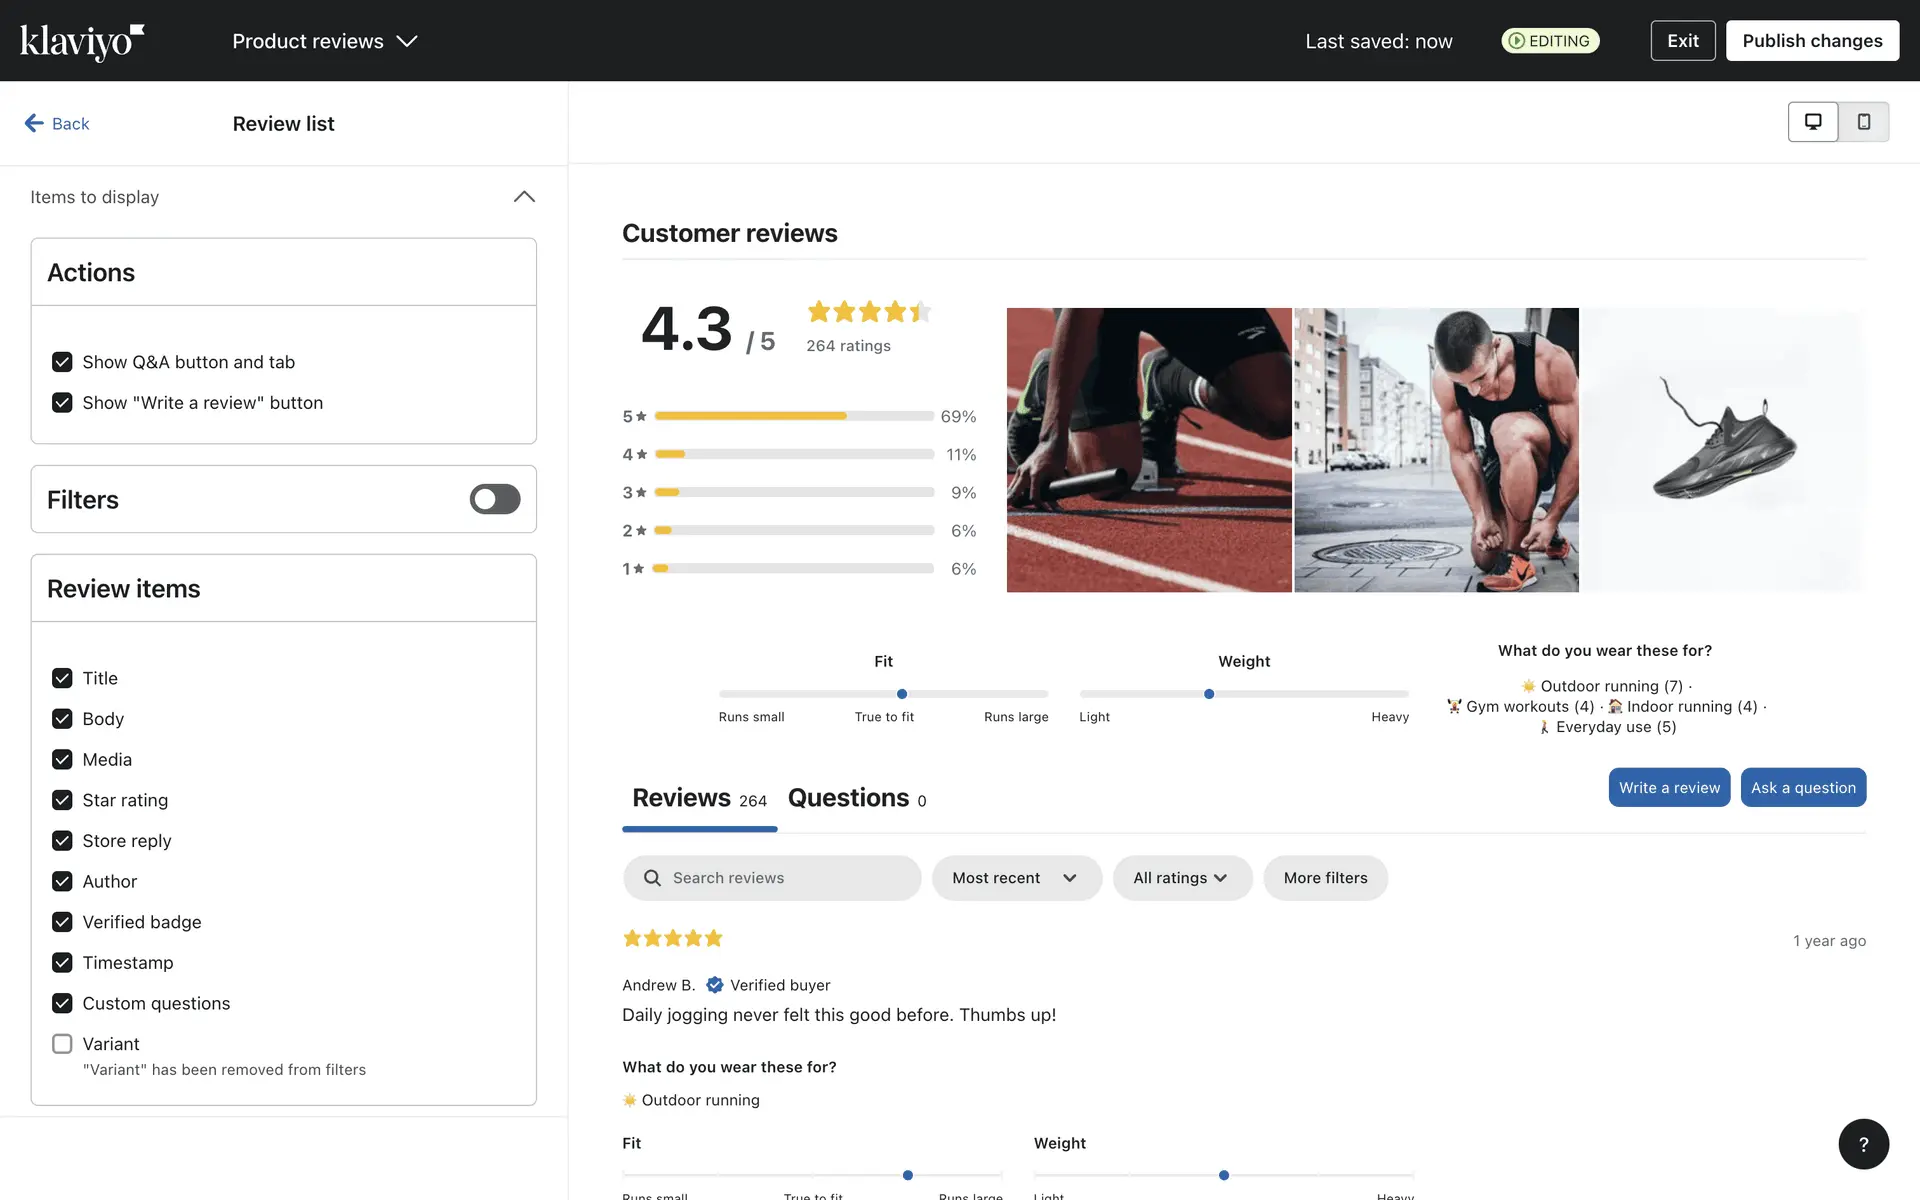Collapse the Items to display section
Screen dimensions: 1920x1200
coord(524,197)
